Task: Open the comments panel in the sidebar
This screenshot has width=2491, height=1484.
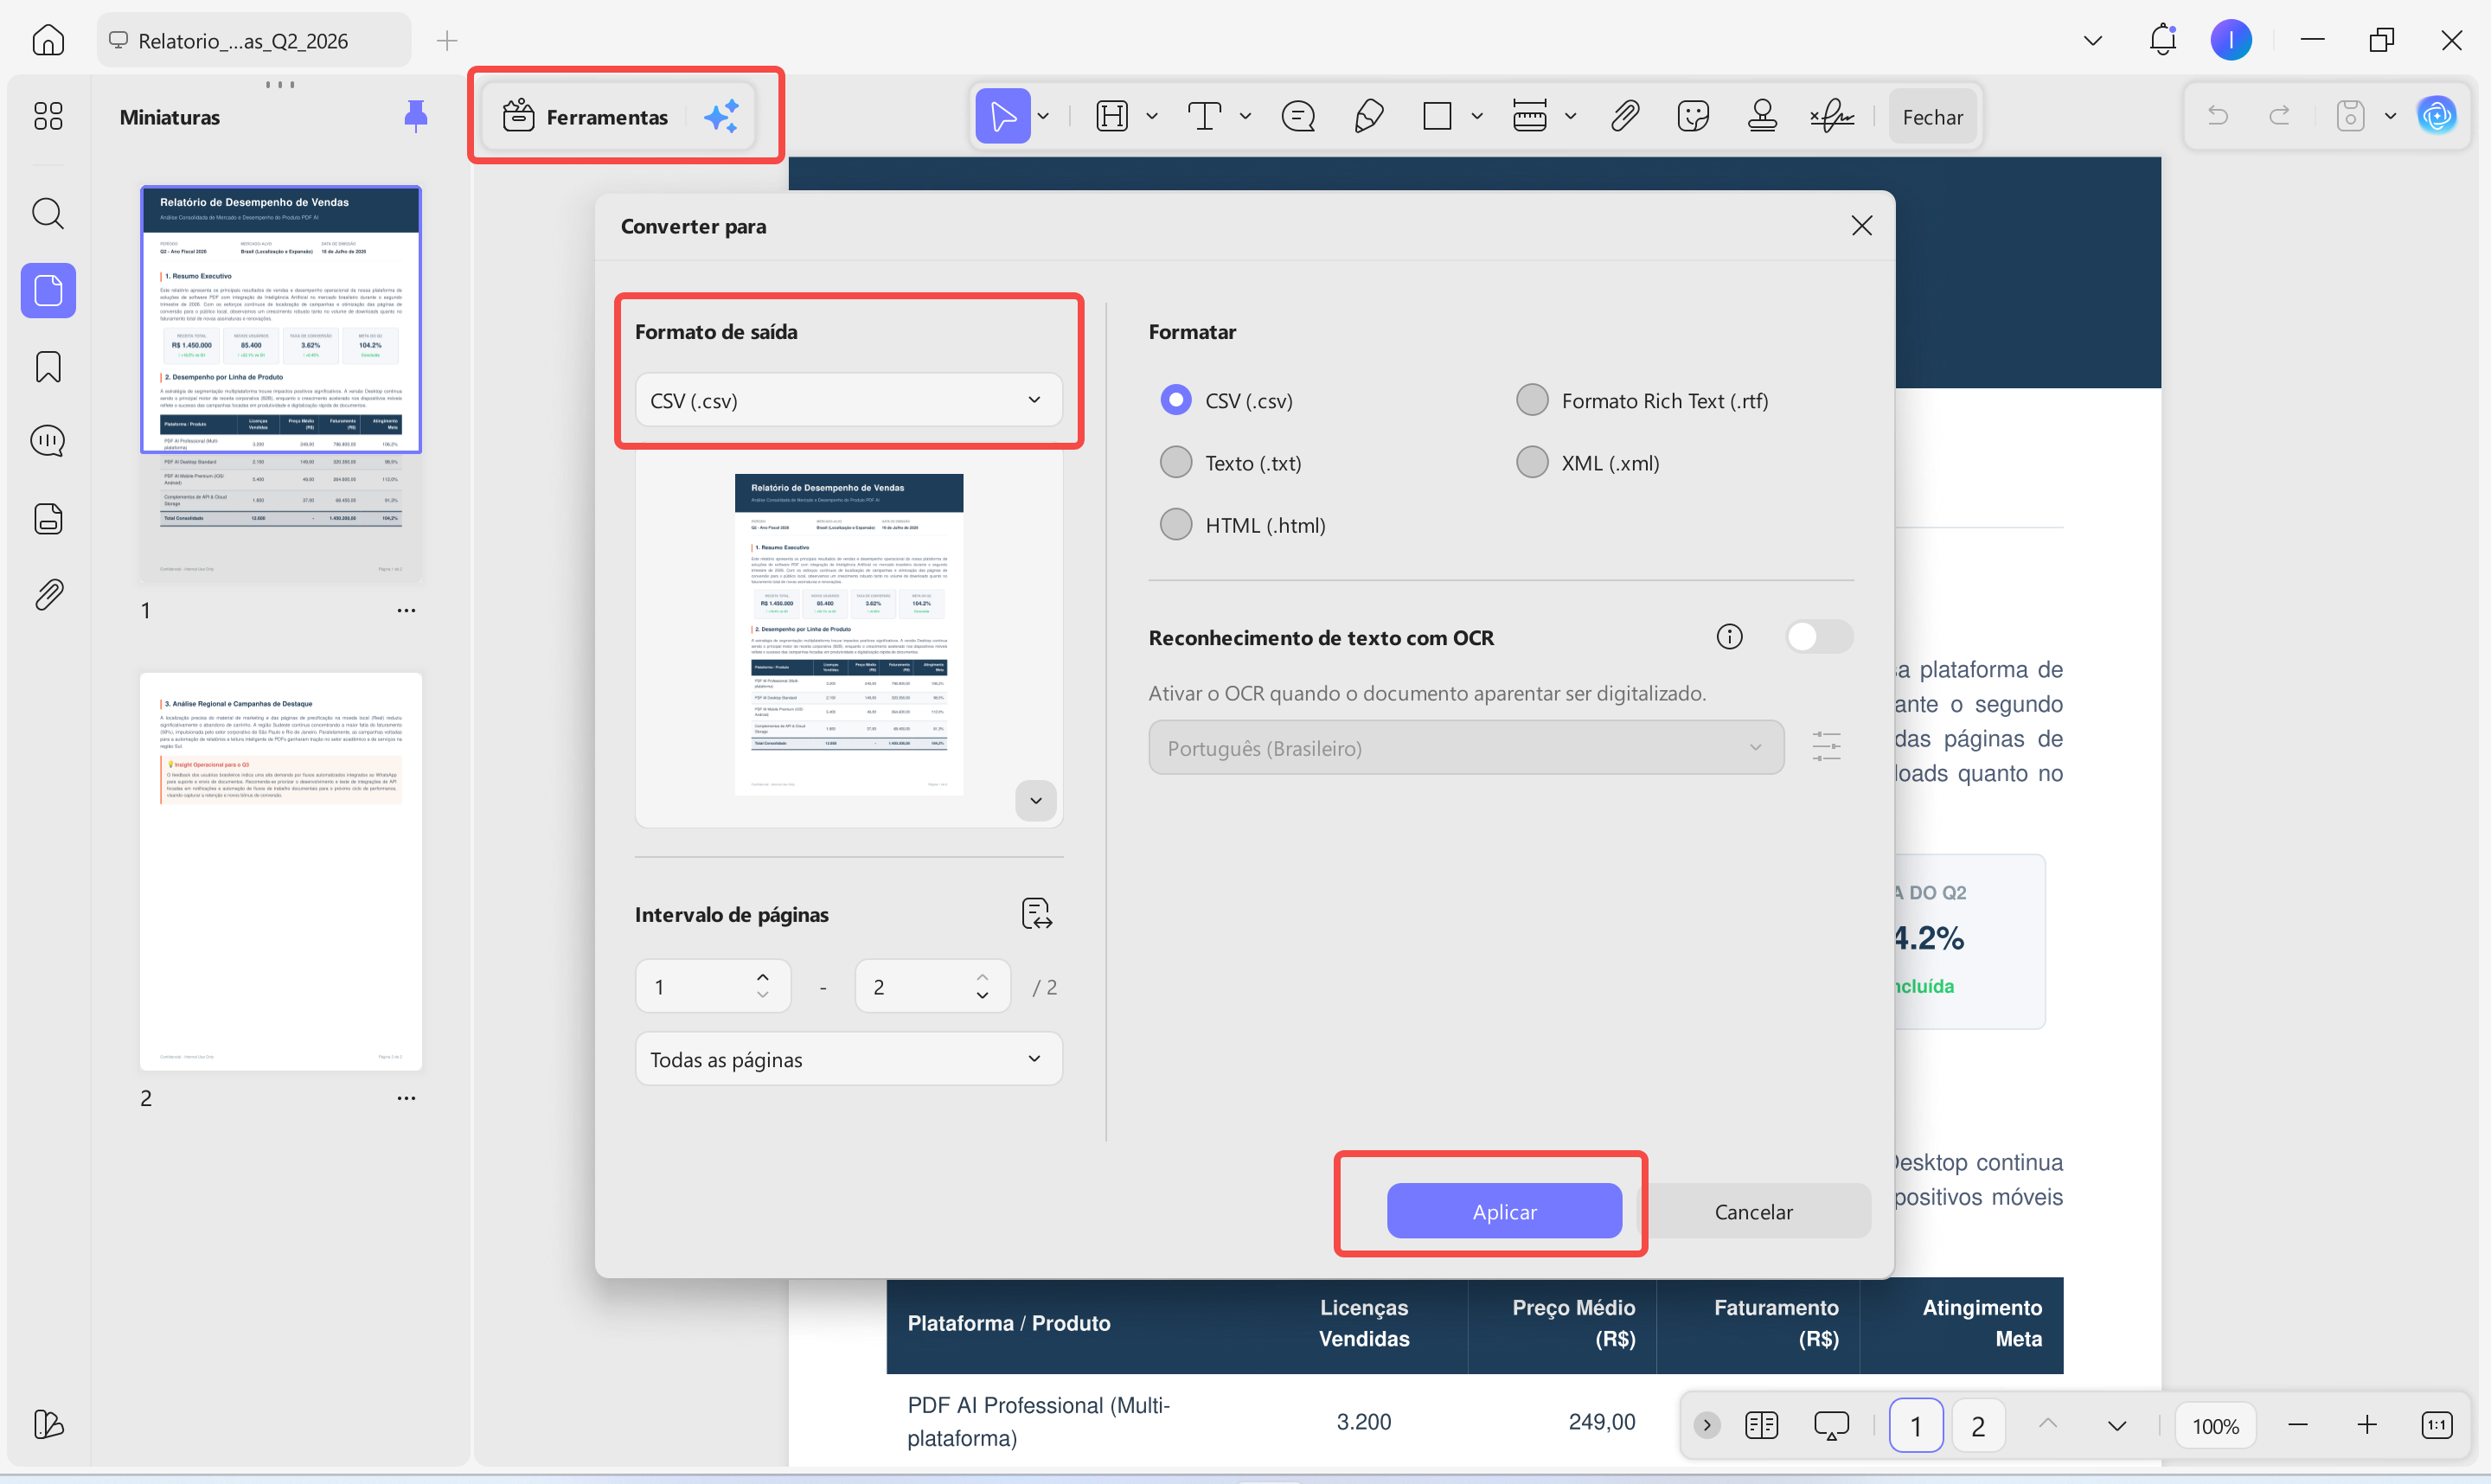Action: click(x=48, y=441)
